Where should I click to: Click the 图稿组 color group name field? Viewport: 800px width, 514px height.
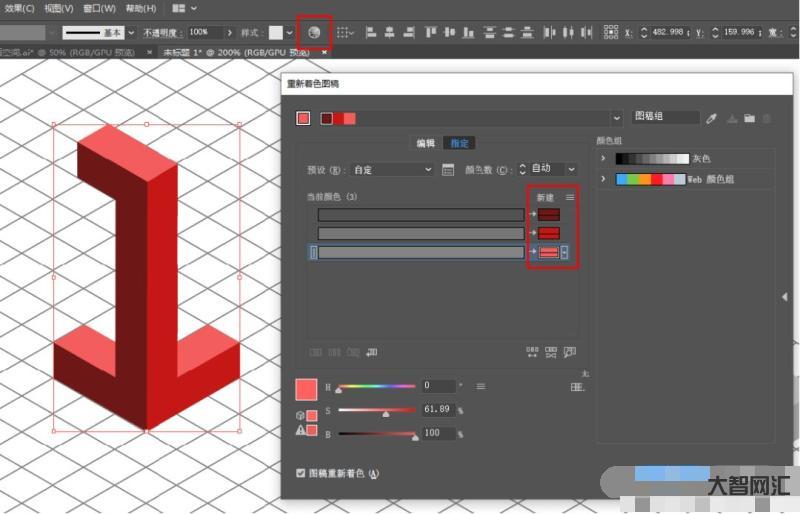pyautogui.click(x=665, y=117)
